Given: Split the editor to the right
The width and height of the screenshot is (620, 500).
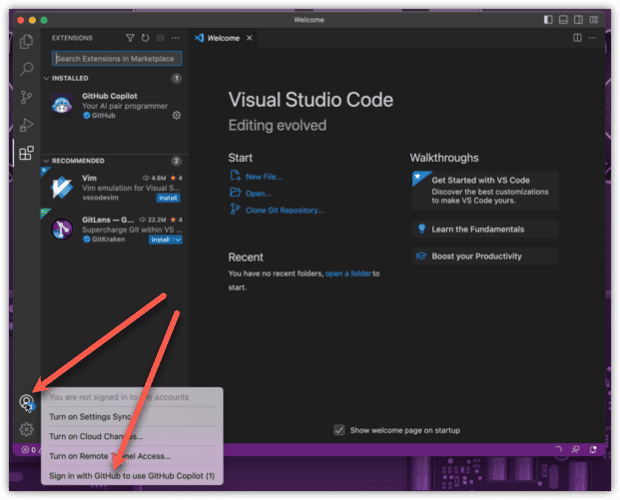Looking at the screenshot, I should pos(577,38).
